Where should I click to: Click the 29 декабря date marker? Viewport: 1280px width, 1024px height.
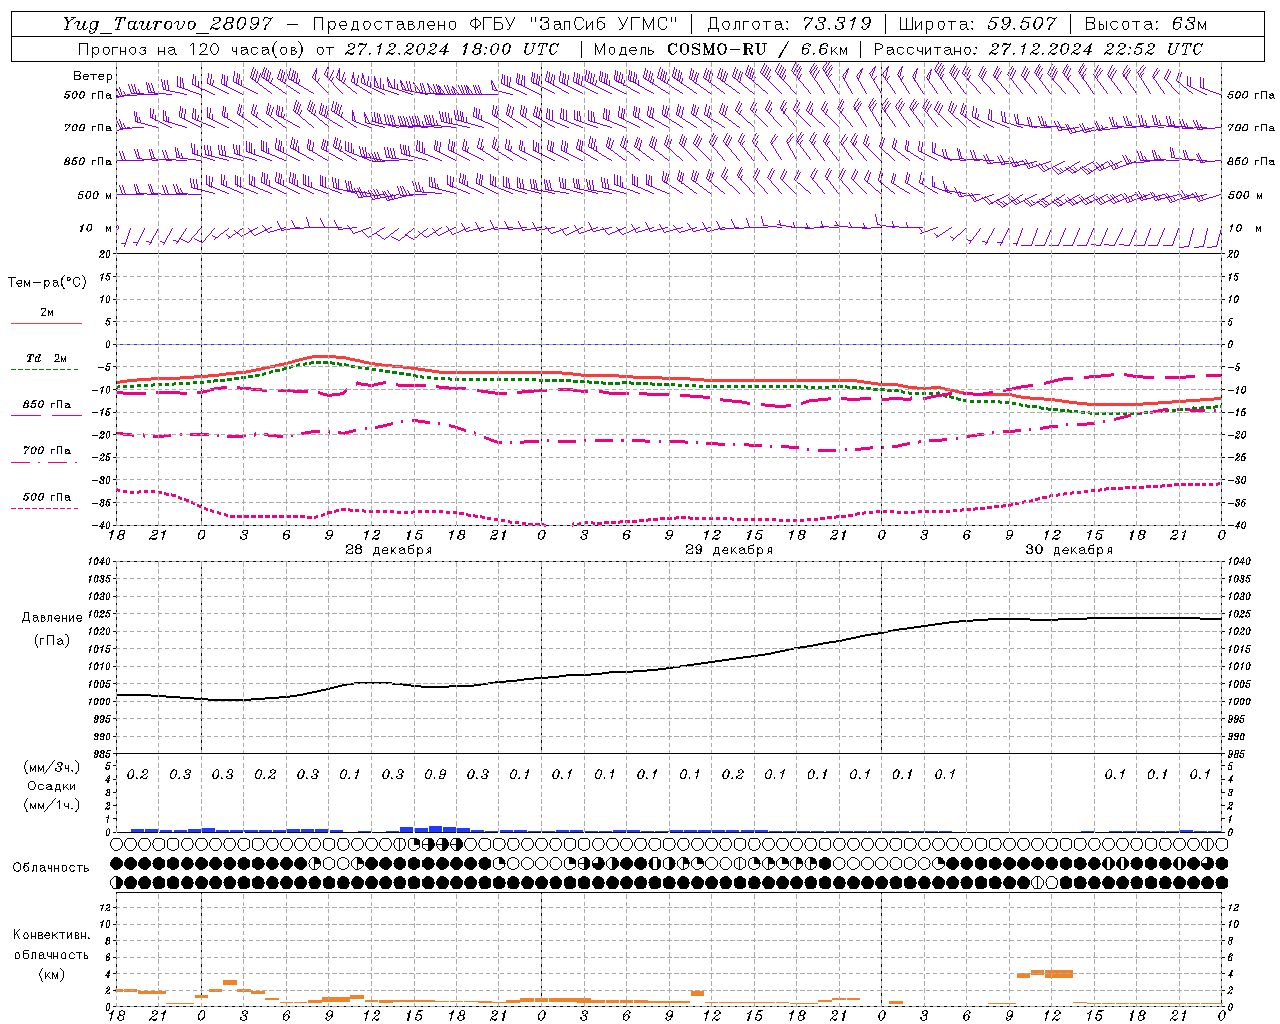pyautogui.click(x=729, y=550)
